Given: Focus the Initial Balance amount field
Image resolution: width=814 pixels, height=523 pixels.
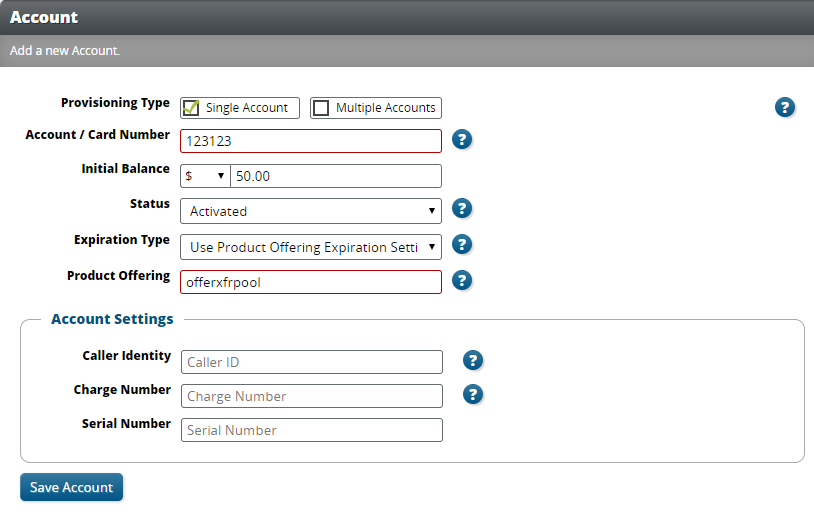Looking at the screenshot, I should pyautogui.click(x=335, y=176).
